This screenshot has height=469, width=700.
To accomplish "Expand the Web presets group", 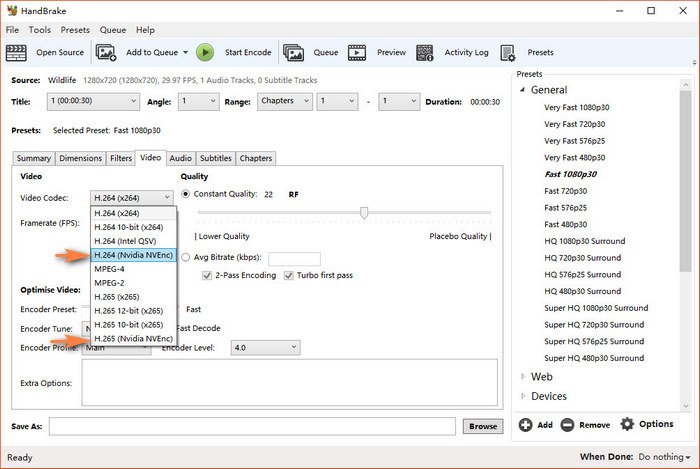I will (x=523, y=377).
